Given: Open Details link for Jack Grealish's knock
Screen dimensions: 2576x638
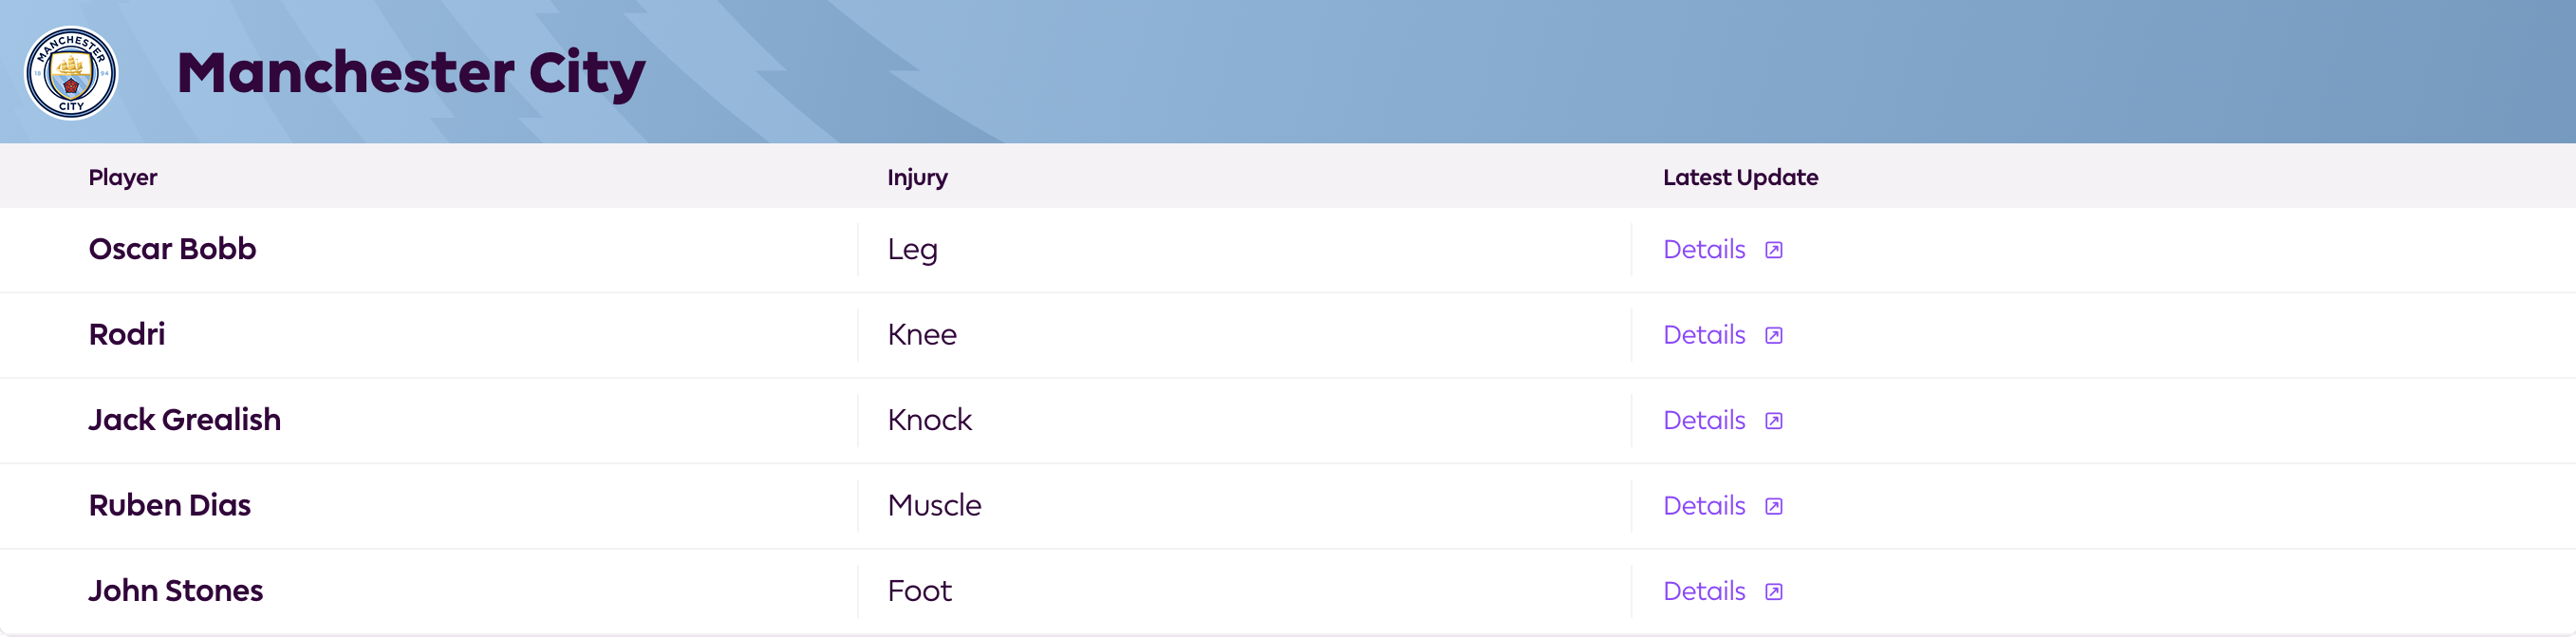Looking at the screenshot, I should [x=1704, y=420].
